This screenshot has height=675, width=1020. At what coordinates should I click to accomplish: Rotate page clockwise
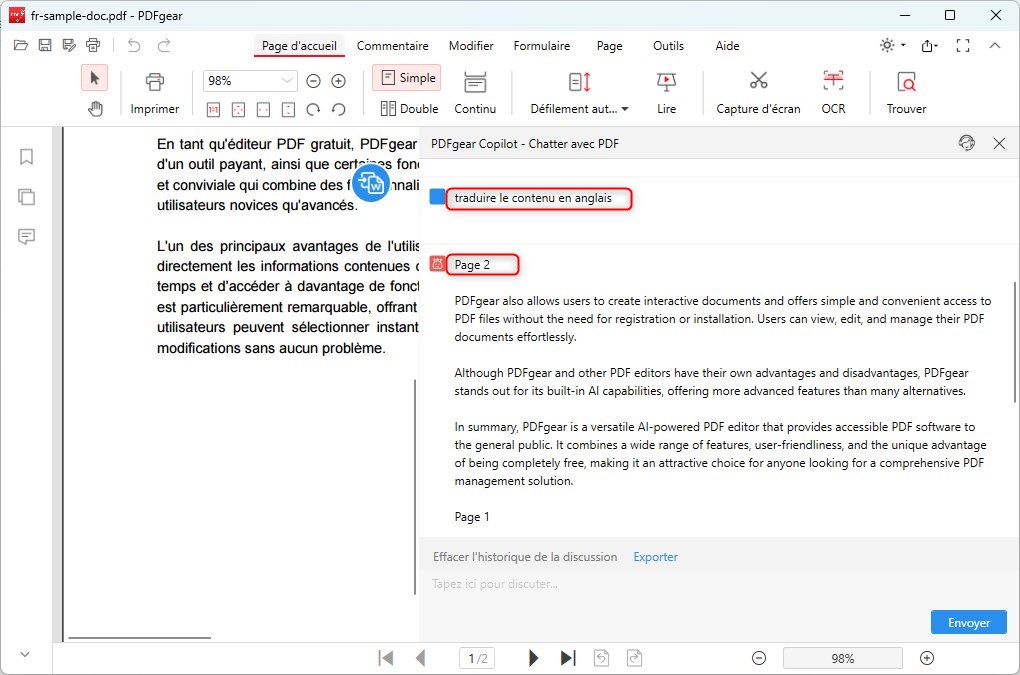click(x=313, y=110)
